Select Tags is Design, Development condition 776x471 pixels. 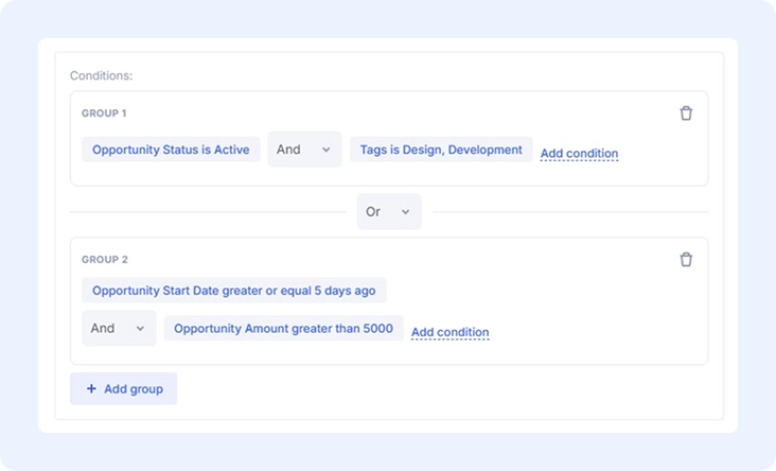point(441,149)
